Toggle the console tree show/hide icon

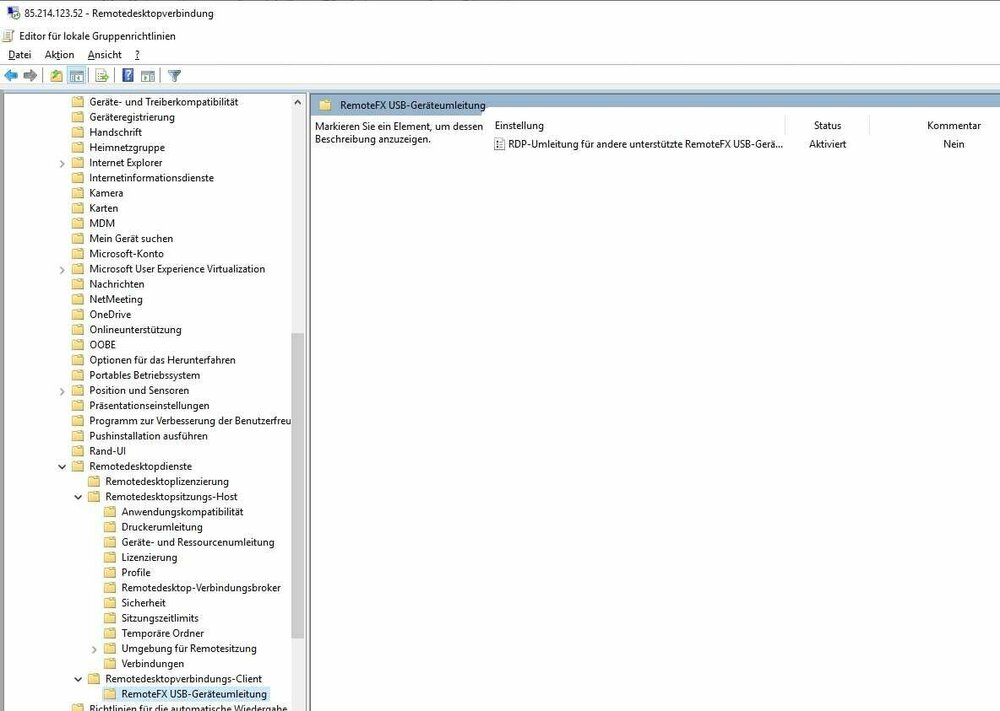(76, 75)
